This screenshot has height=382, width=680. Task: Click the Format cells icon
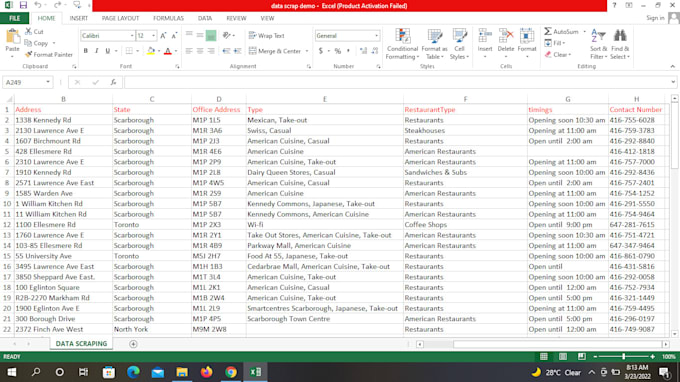coord(527,36)
